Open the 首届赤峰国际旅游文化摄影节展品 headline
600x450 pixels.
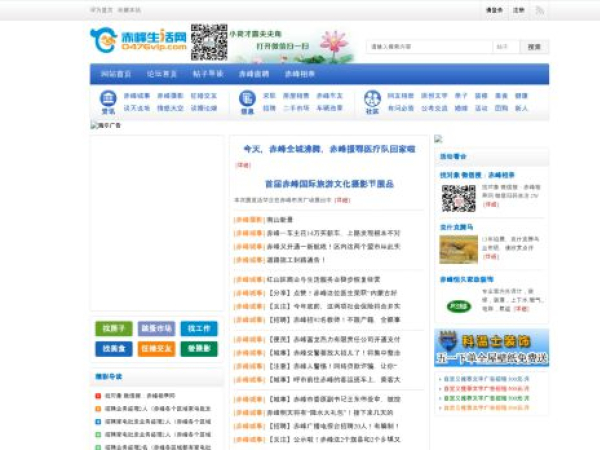(329, 184)
